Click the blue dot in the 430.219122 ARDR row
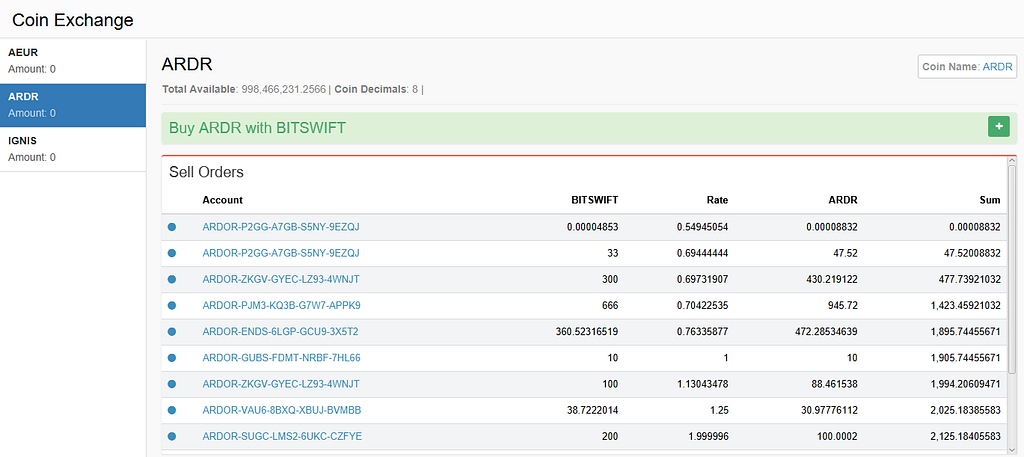Viewport: 1024px width, 457px height. point(172,279)
